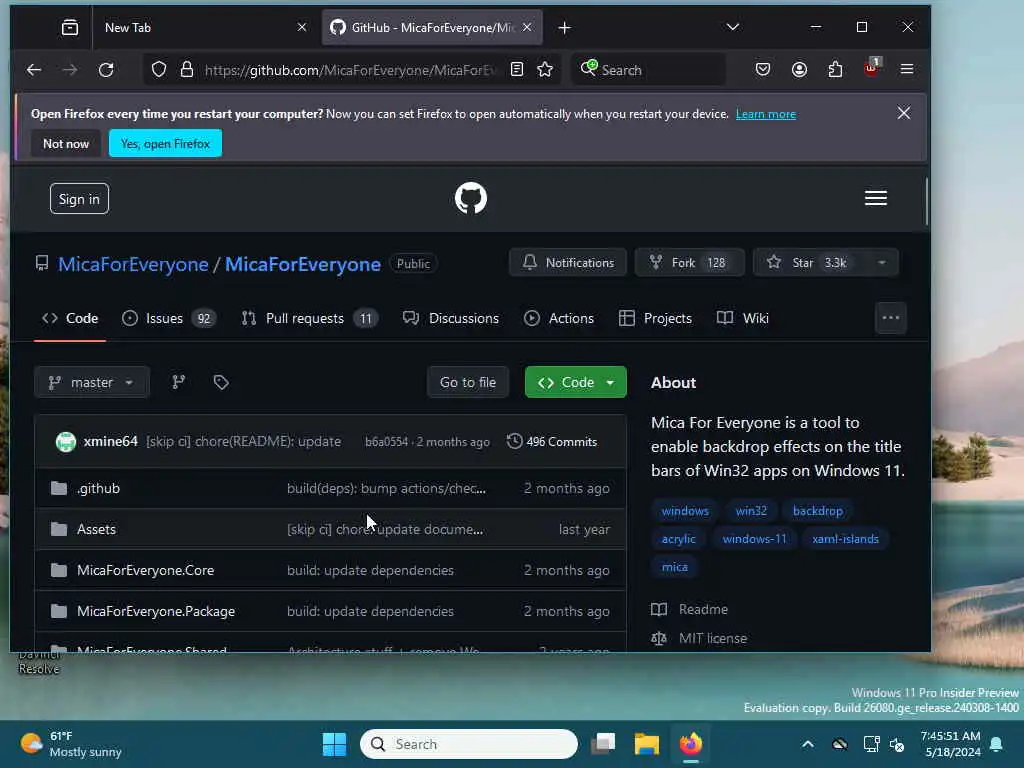This screenshot has width=1024, height=768.
Task: Click the branches icon next to master
Action: (x=178, y=382)
